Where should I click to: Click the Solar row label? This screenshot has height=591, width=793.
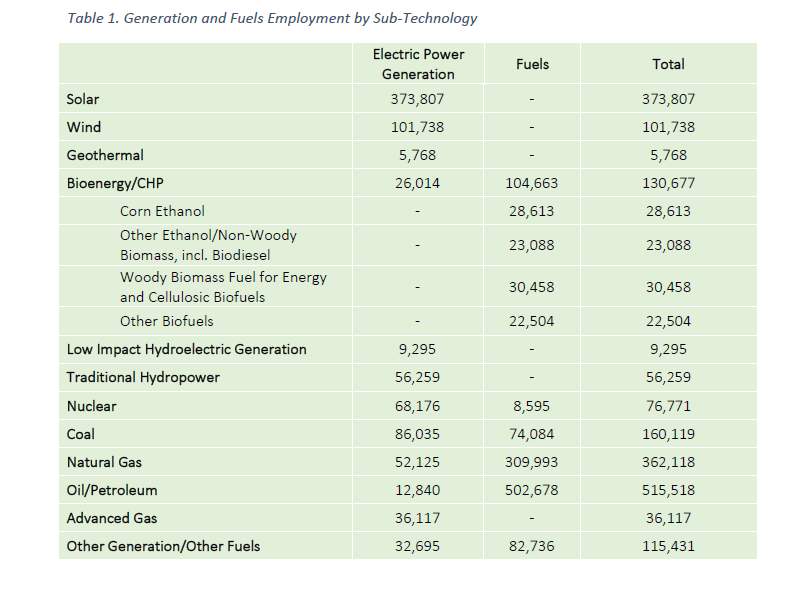83,99
